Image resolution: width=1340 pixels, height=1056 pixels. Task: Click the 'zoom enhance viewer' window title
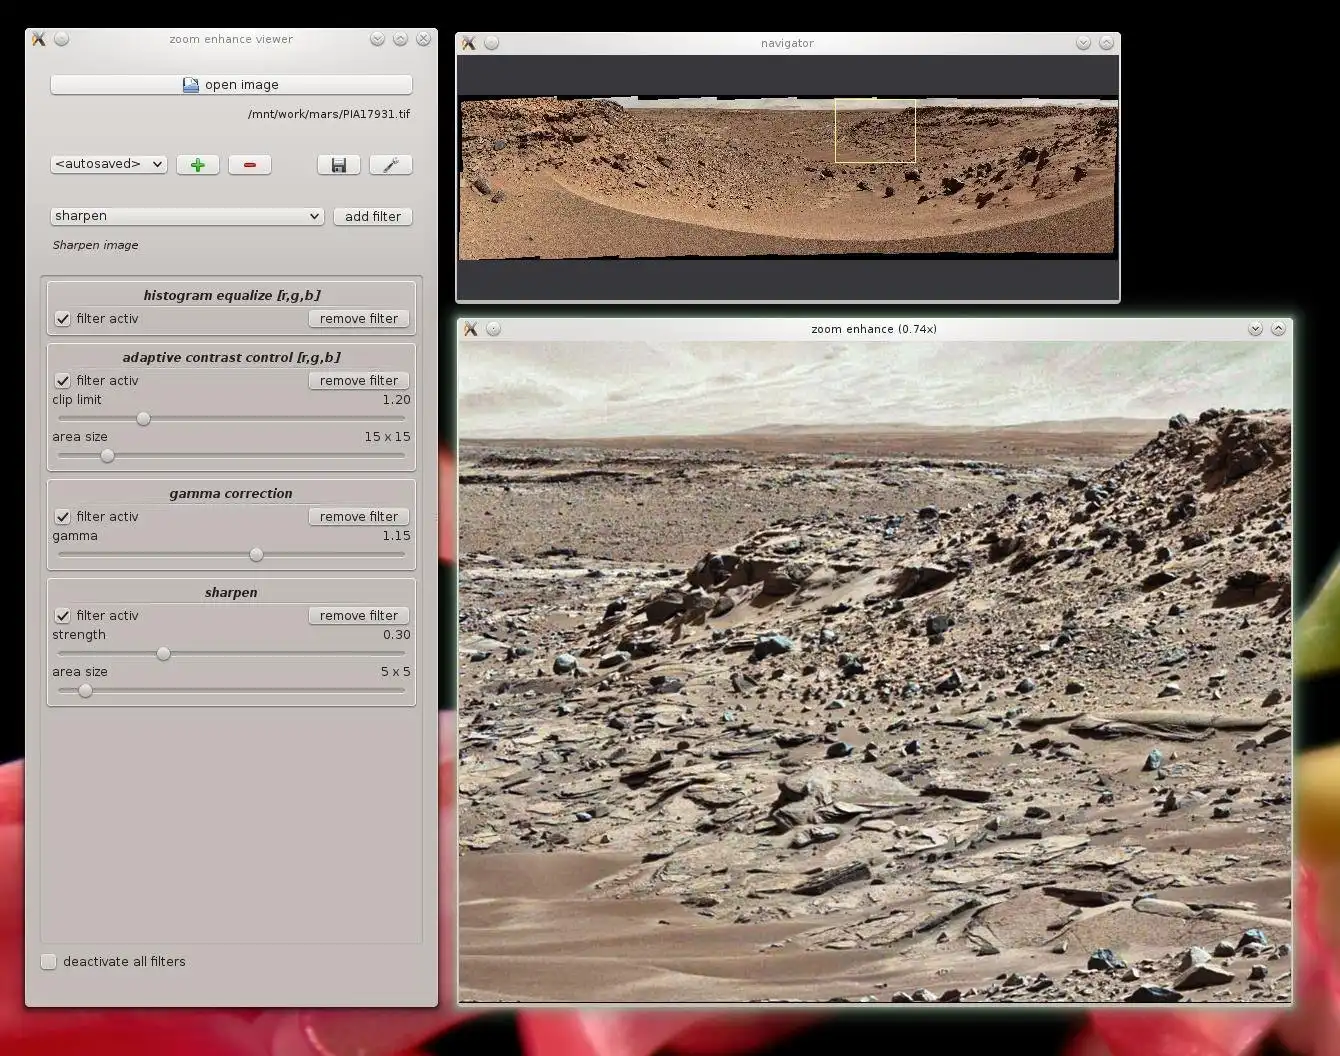coord(231,39)
